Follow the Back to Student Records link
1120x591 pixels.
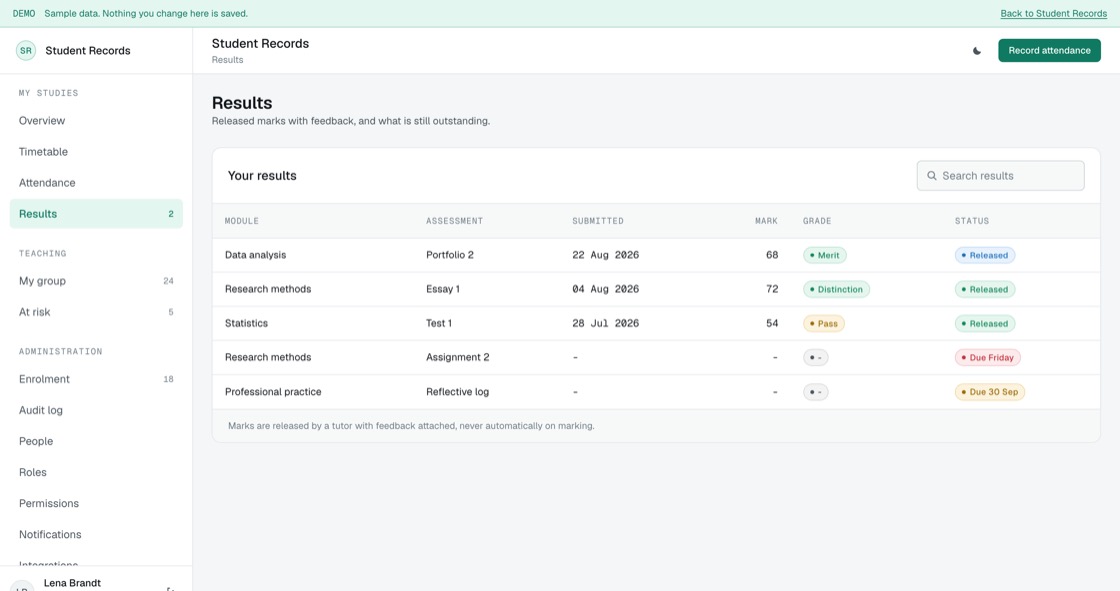[x=1053, y=14]
